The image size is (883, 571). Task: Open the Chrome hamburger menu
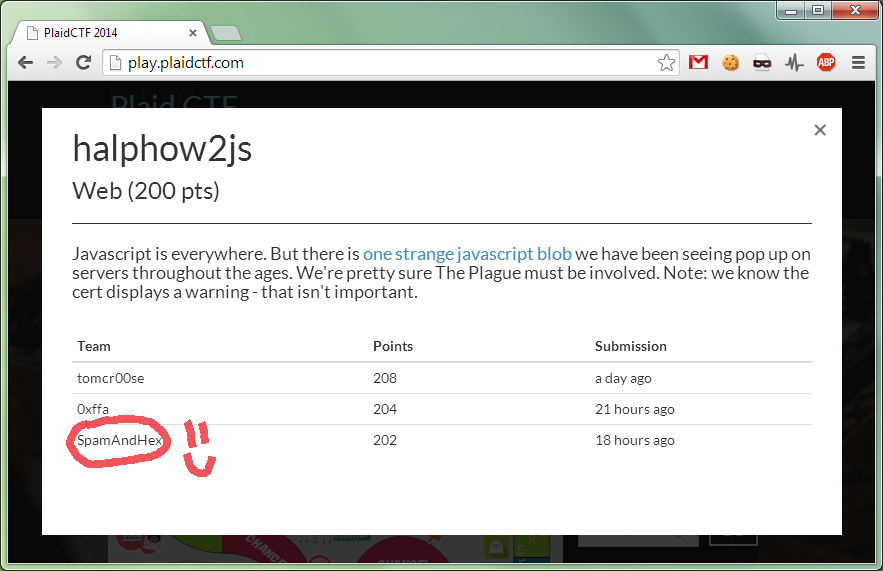pyautogui.click(x=858, y=63)
